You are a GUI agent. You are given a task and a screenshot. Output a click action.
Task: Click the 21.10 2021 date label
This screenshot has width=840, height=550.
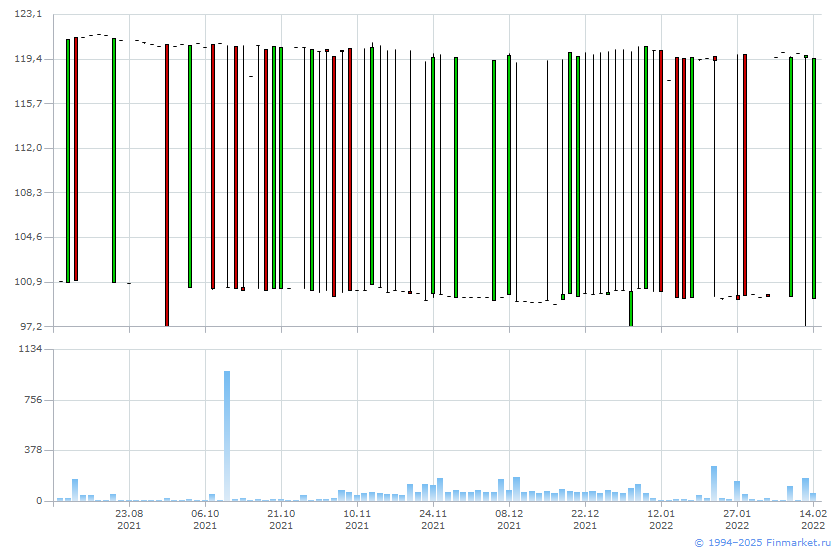tap(281, 519)
